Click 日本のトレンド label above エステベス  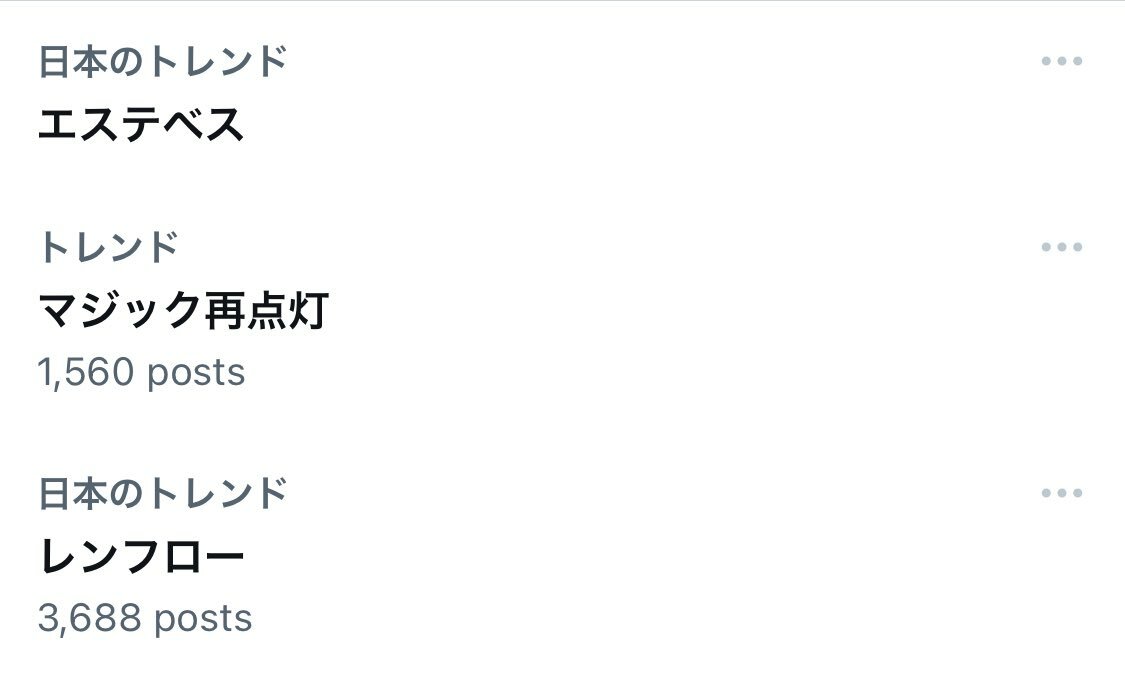pyautogui.click(x=163, y=62)
